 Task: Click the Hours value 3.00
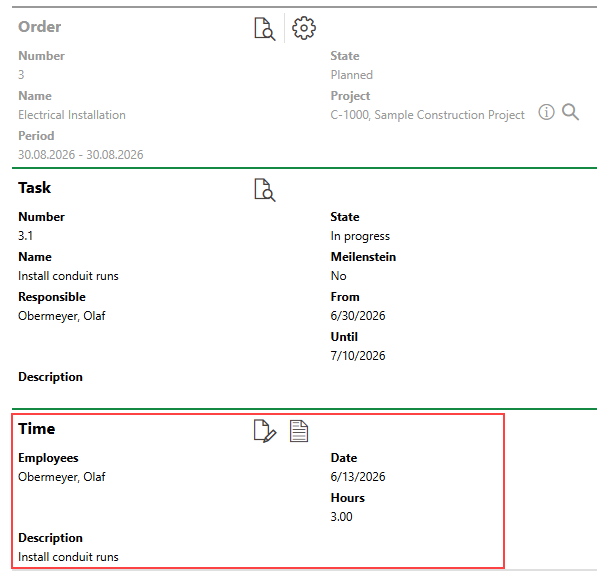click(342, 517)
